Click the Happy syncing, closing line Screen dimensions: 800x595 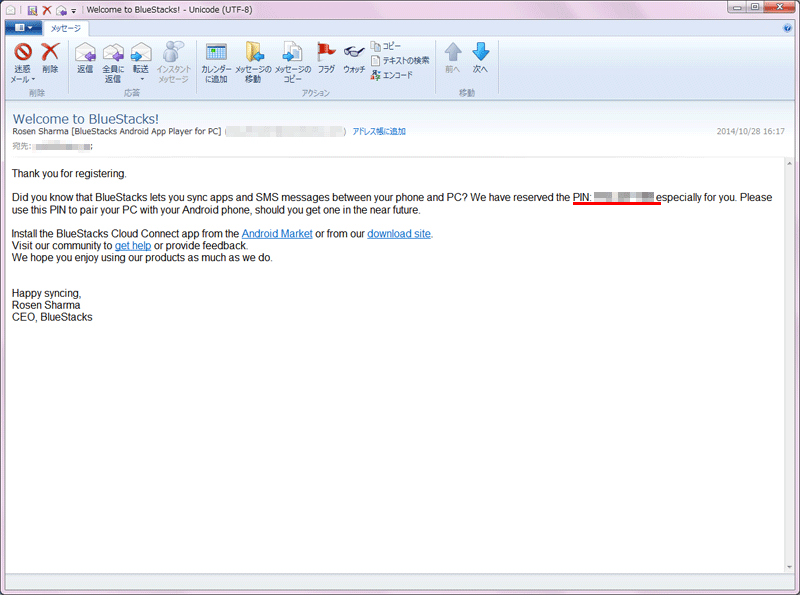46,293
